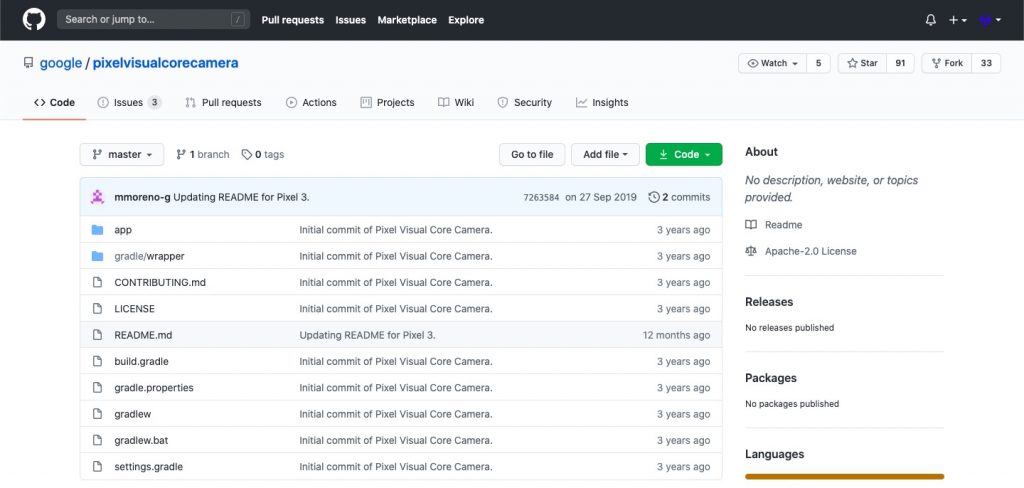
Task: Open the pixelvisualcorecamera repository link
Action: [x=165, y=63]
